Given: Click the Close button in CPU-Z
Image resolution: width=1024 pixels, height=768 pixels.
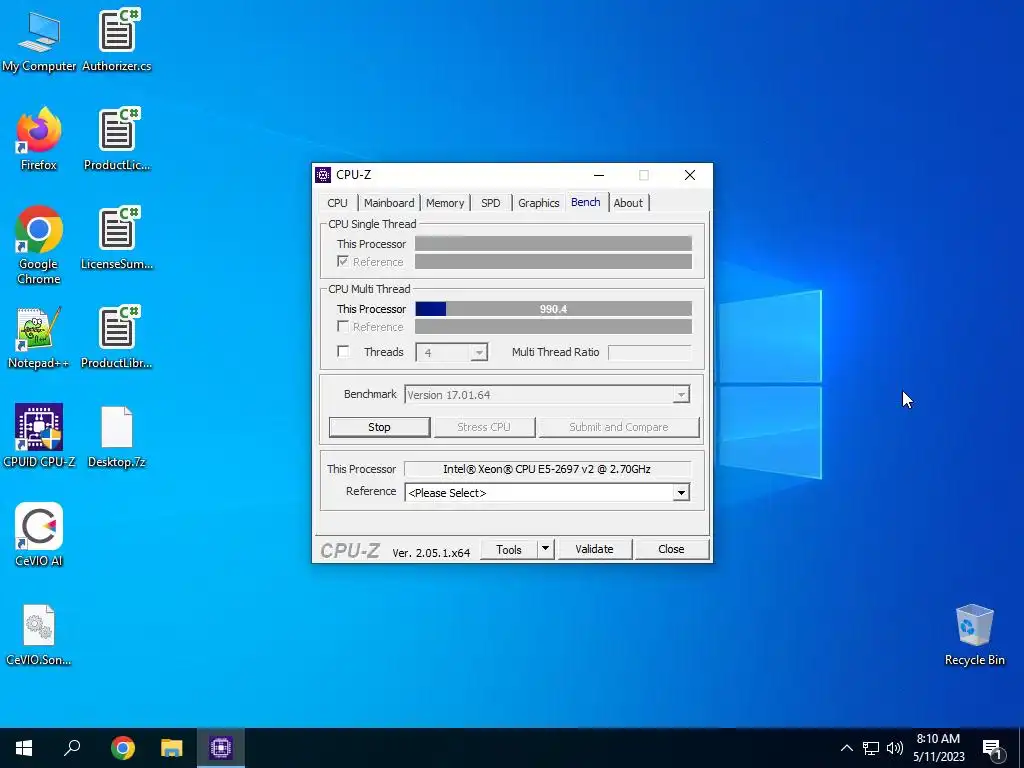Looking at the screenshot, I should click(671, 549).
